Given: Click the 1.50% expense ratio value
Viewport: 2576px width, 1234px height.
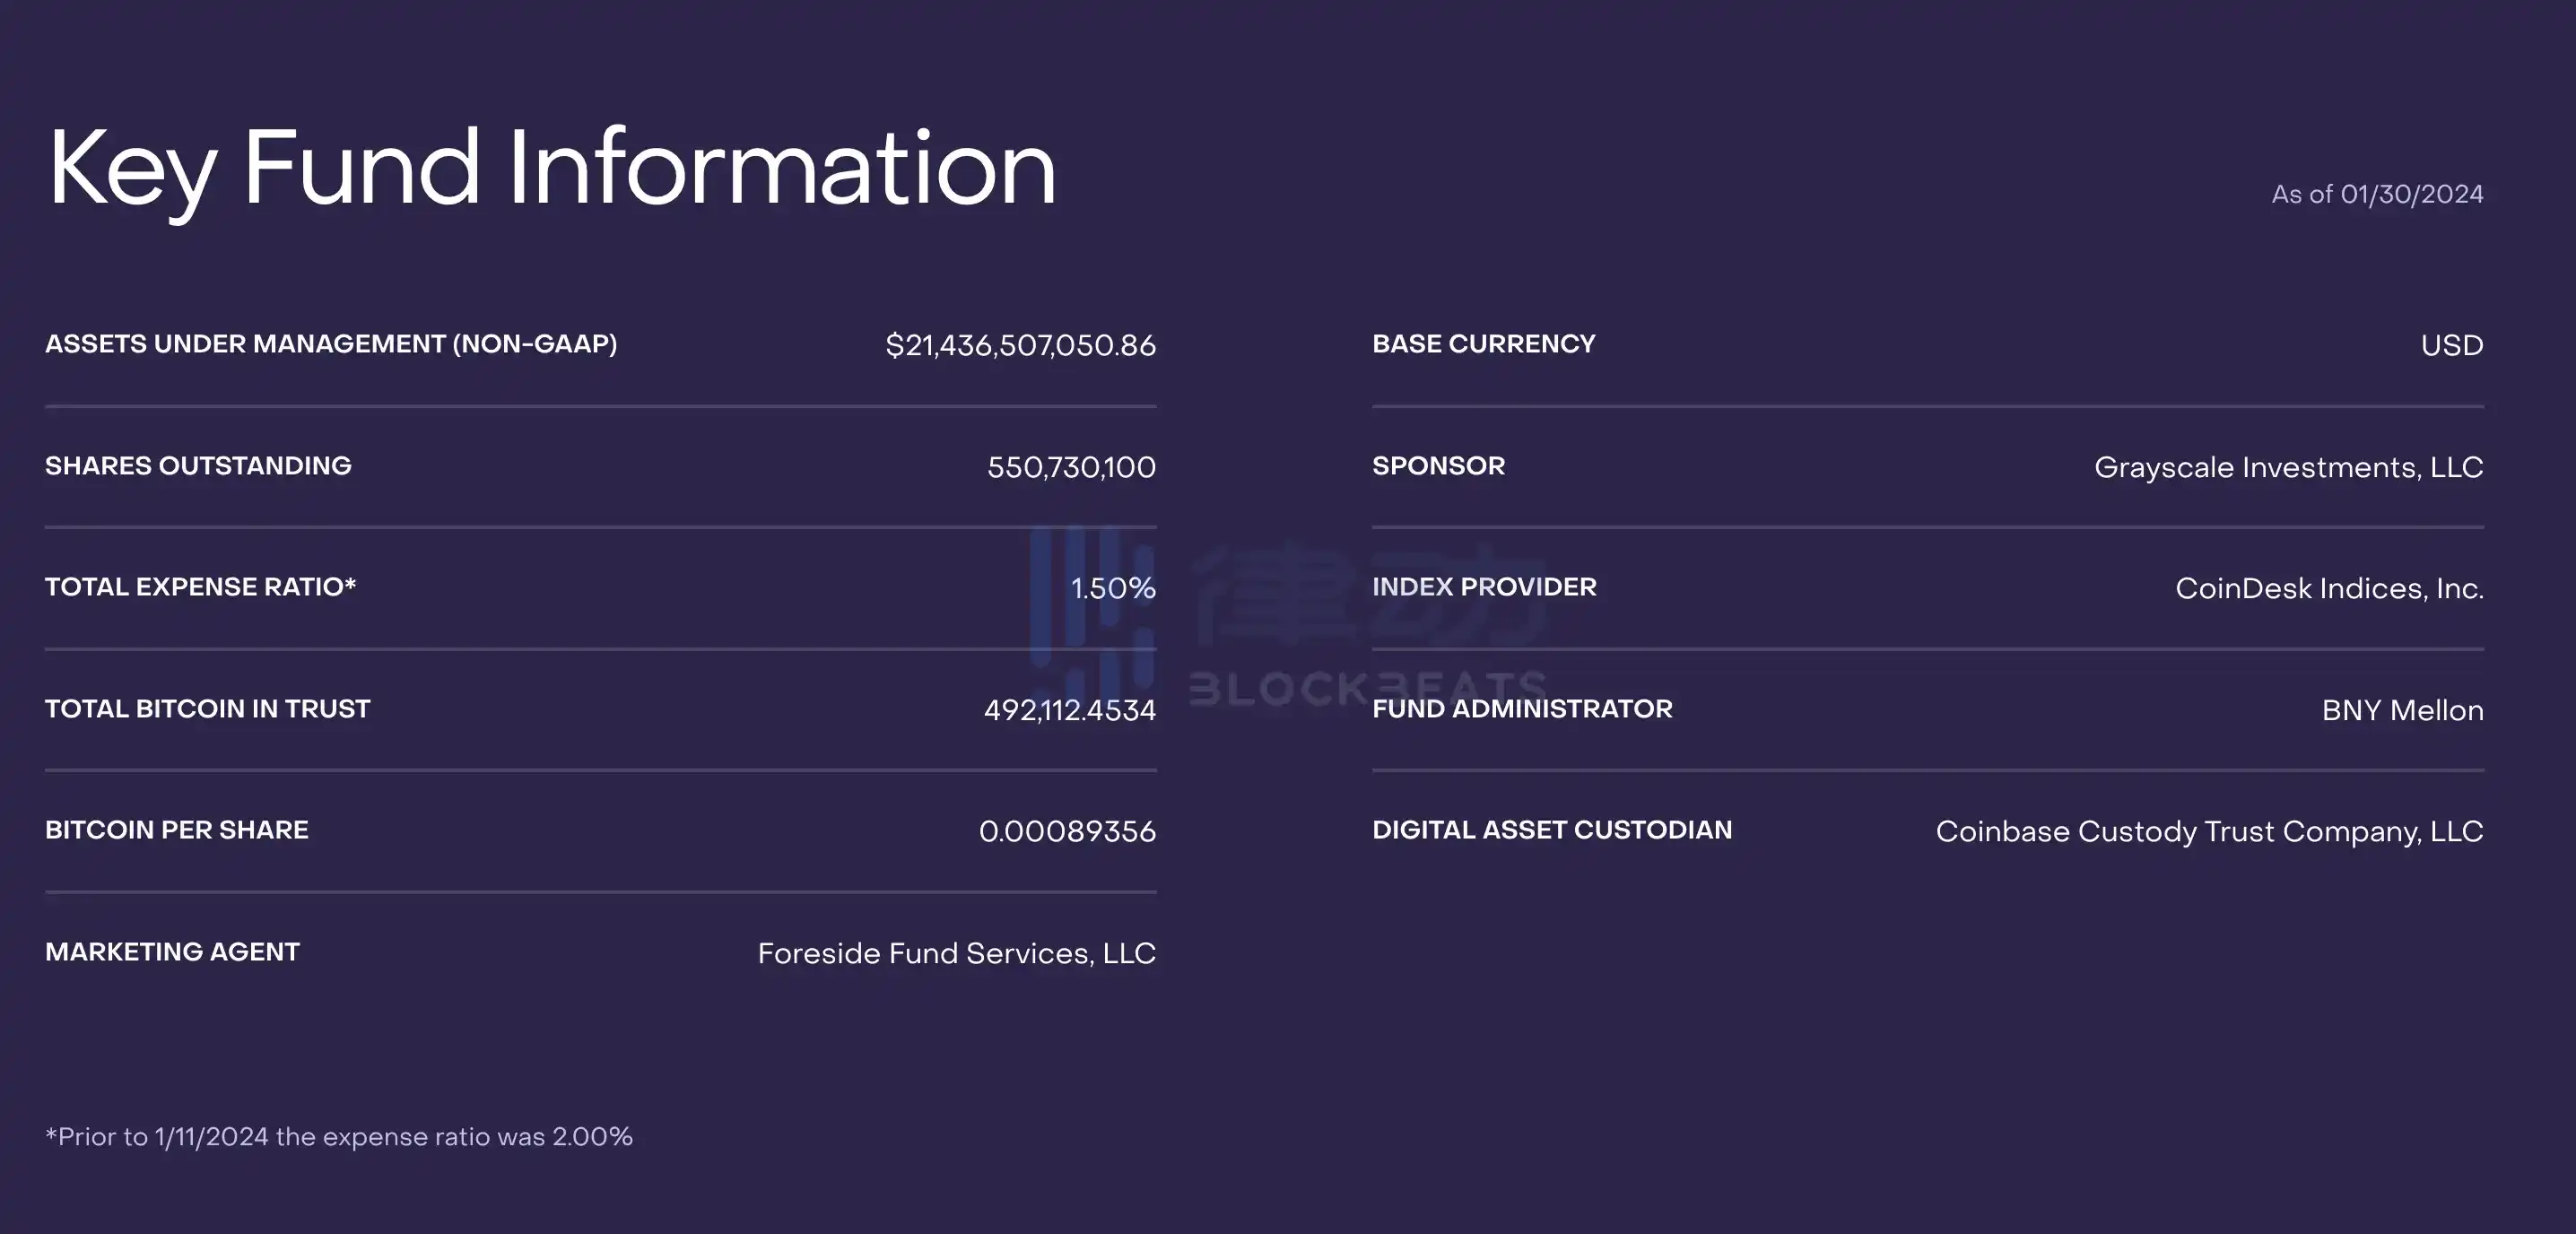Looking at the screenshot, I should click(x=1112, y=588).
